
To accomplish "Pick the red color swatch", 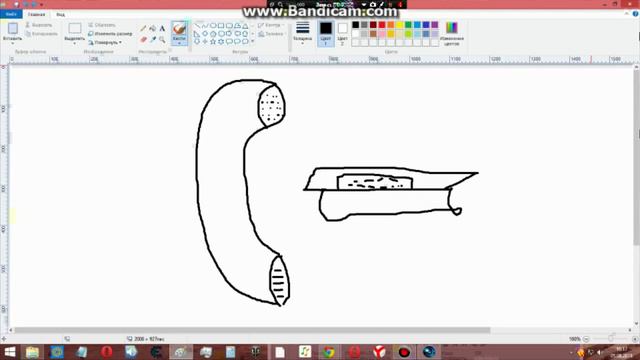I will (x=382, y=25).
